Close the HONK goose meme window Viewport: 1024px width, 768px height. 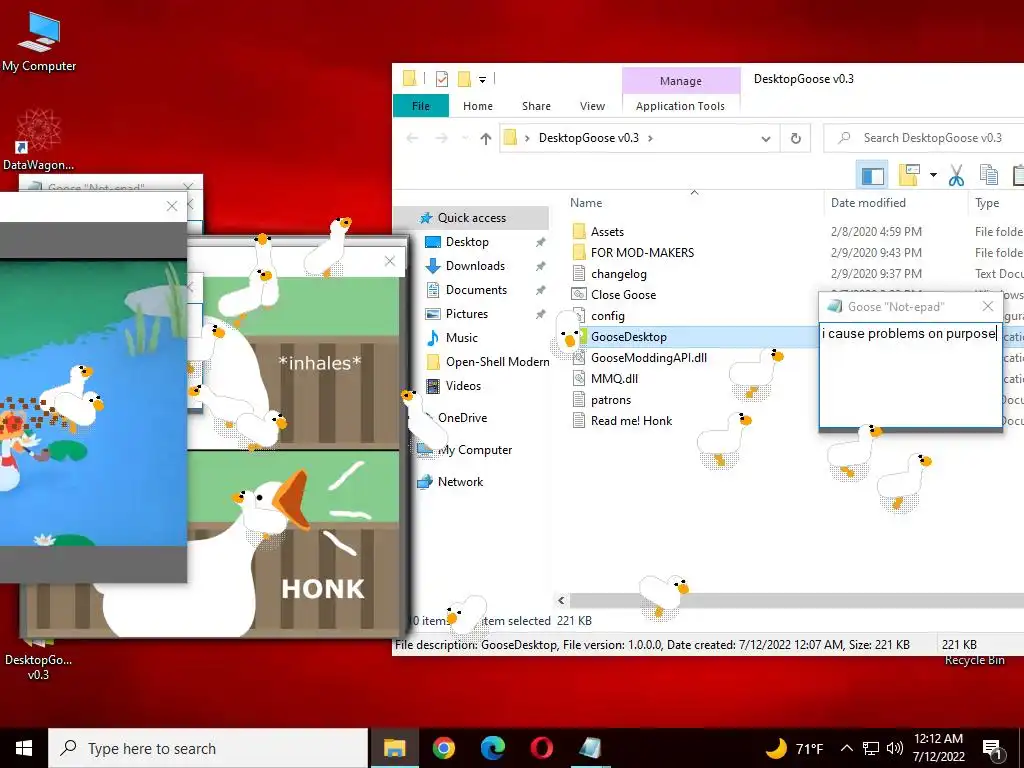pos(390,261)
